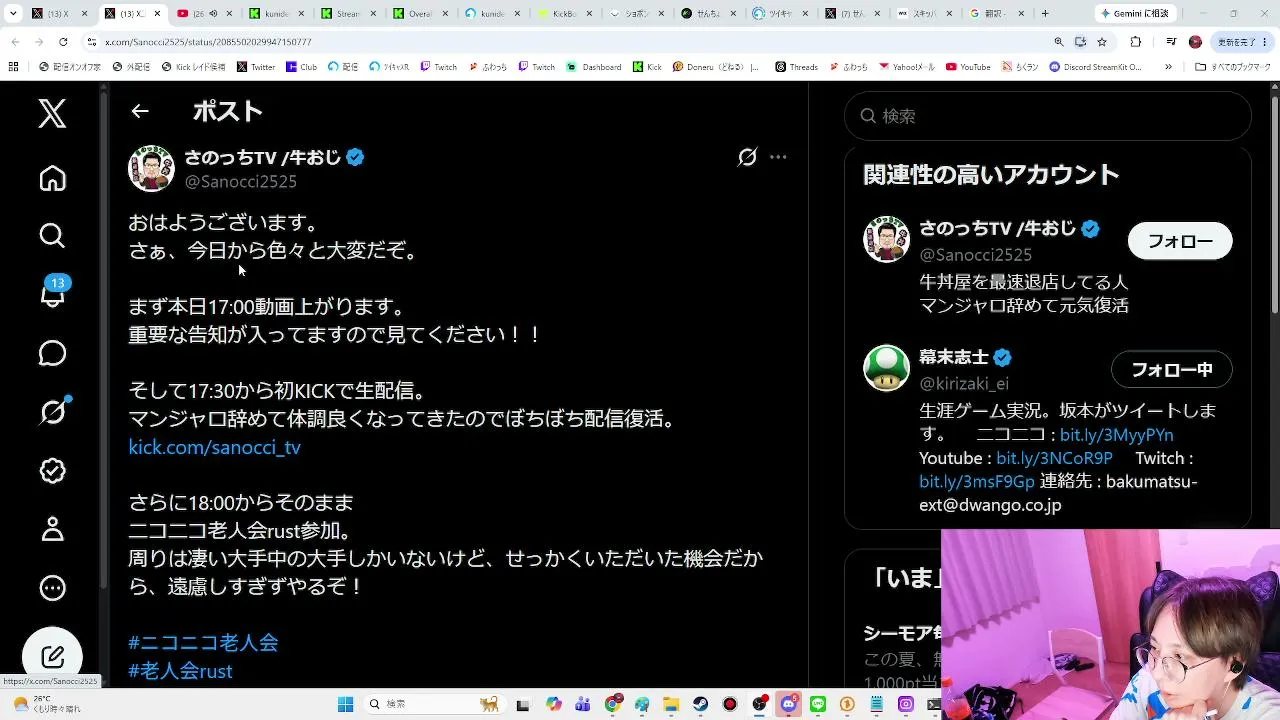Open the bit.ly/3MyyPYn link
The height and width of the screenshot is (720, 1280).
tap(1116, 435)
